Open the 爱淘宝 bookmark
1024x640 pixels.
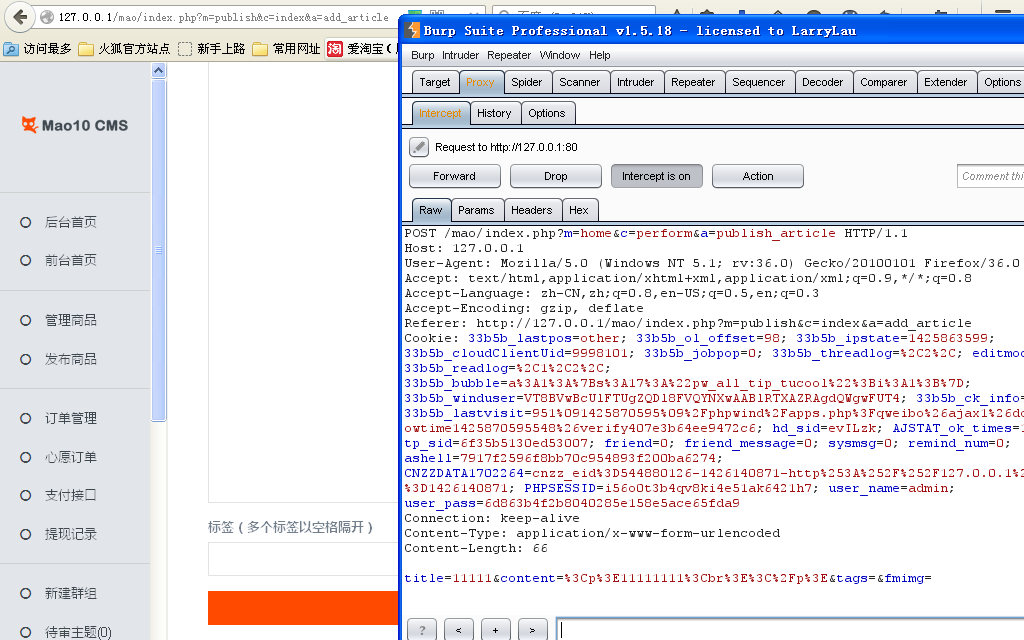(x=362, y=49)
